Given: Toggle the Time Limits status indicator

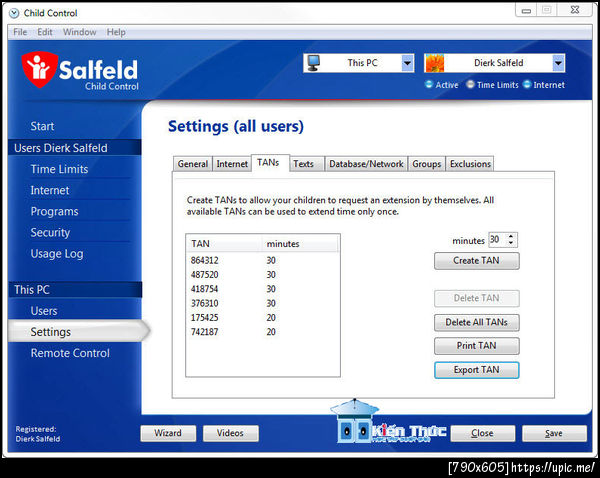Looking at the screenshot, I should (x=470, y=84).
